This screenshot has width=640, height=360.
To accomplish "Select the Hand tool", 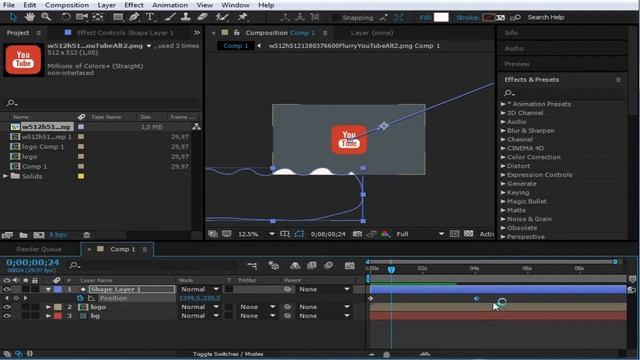I will click(x=29, y=17).
